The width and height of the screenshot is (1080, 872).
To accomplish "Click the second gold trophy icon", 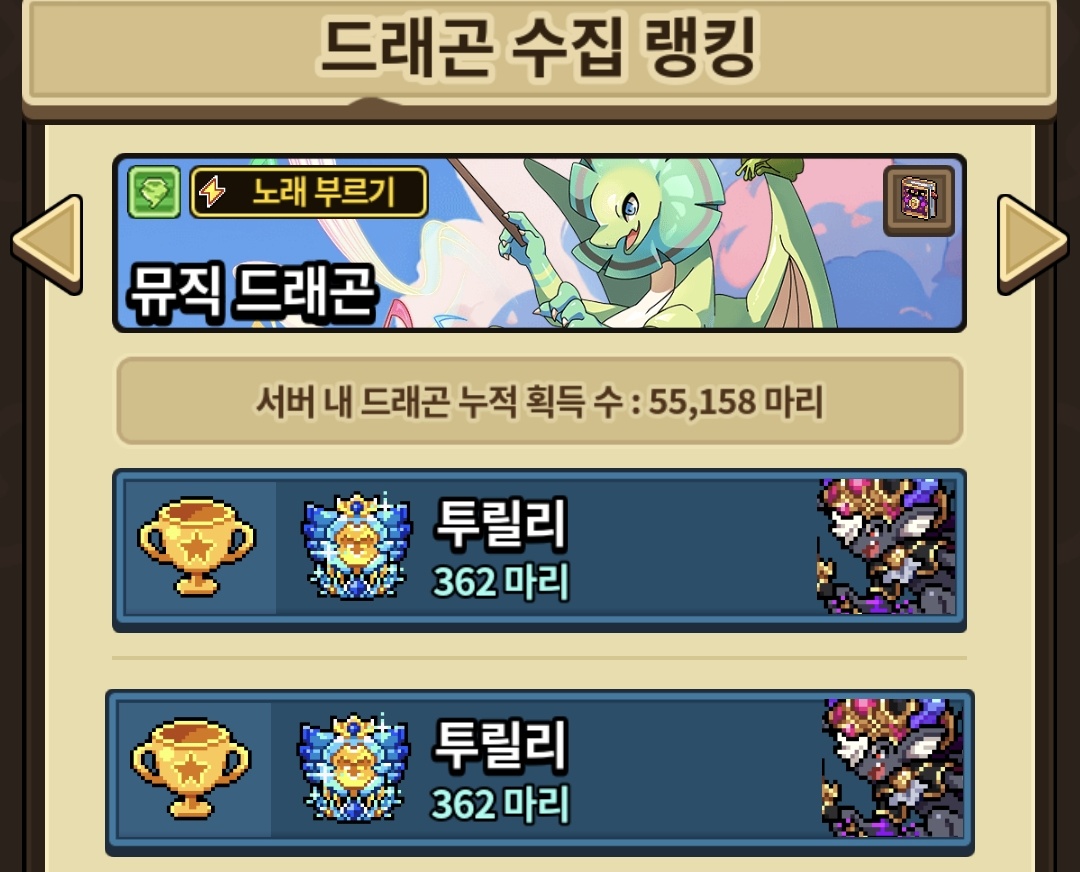I will coord(191,769).
